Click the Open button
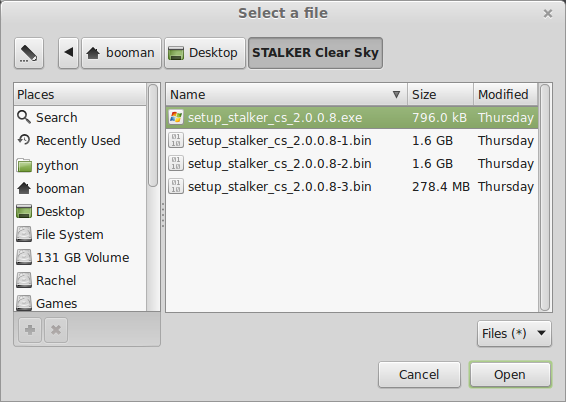Screen dimensions: 566x402 (x=510, y=375)
